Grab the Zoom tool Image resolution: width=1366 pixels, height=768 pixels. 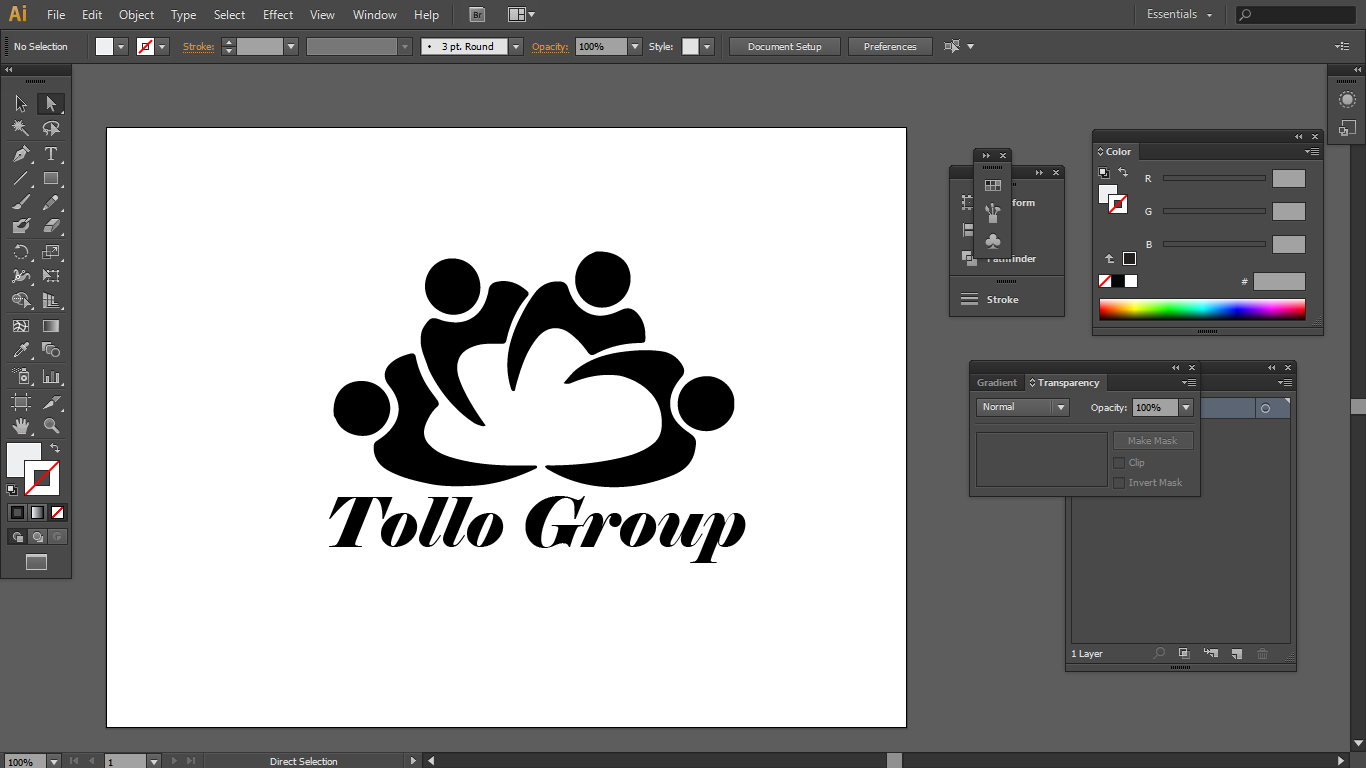50,425
